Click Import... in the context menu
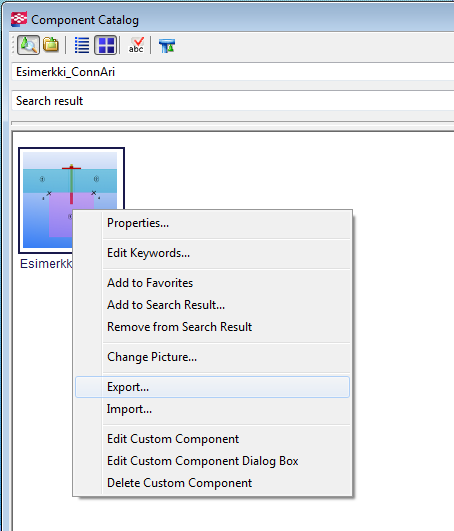This screenshot has width=454, height=531. pyautogui.click(x=212, y=409)
